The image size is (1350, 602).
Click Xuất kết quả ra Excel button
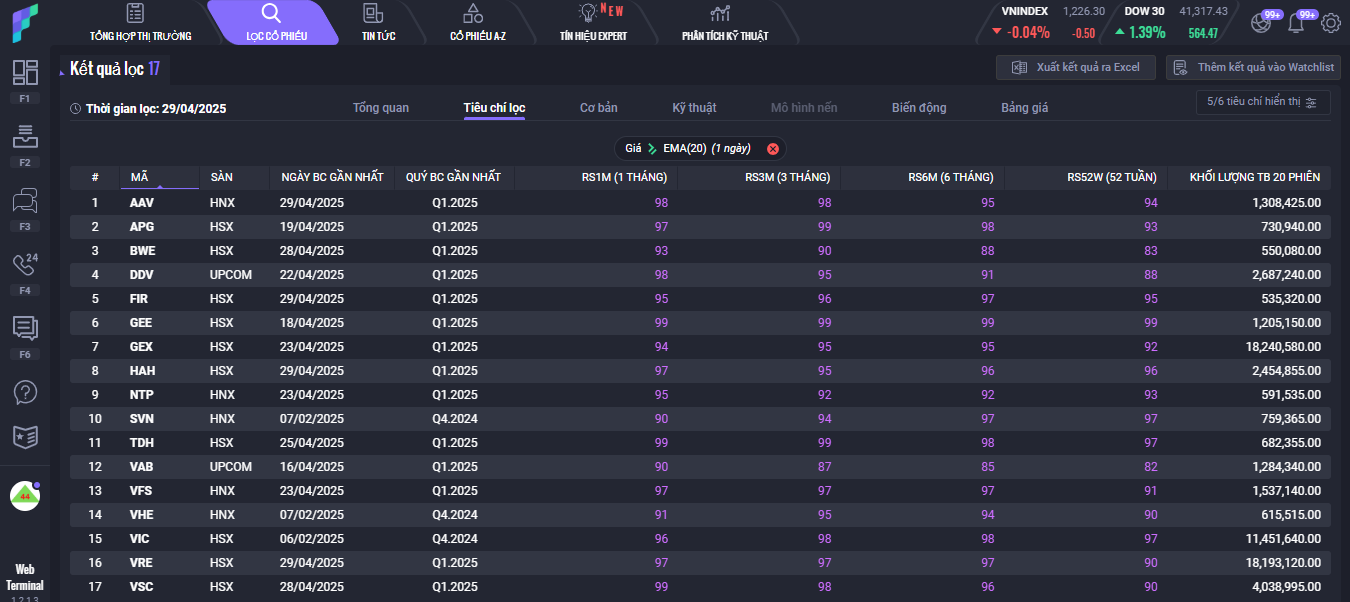pos(1075,67)
